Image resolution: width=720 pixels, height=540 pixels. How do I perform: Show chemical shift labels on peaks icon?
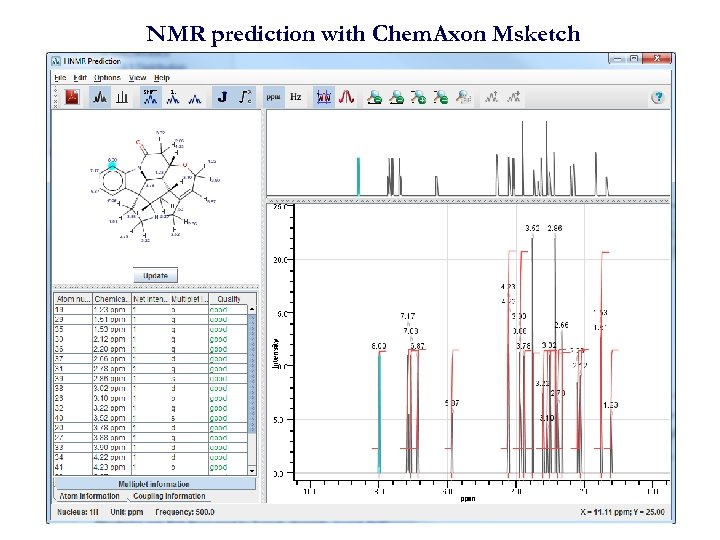[x=151, y=97]
